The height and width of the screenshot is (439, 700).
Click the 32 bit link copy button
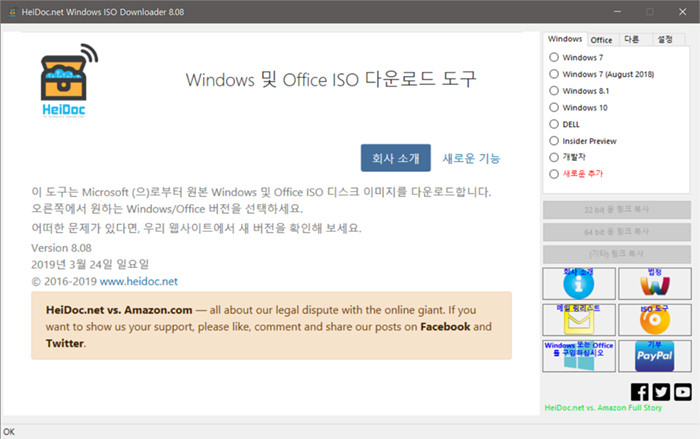point(617,209)
